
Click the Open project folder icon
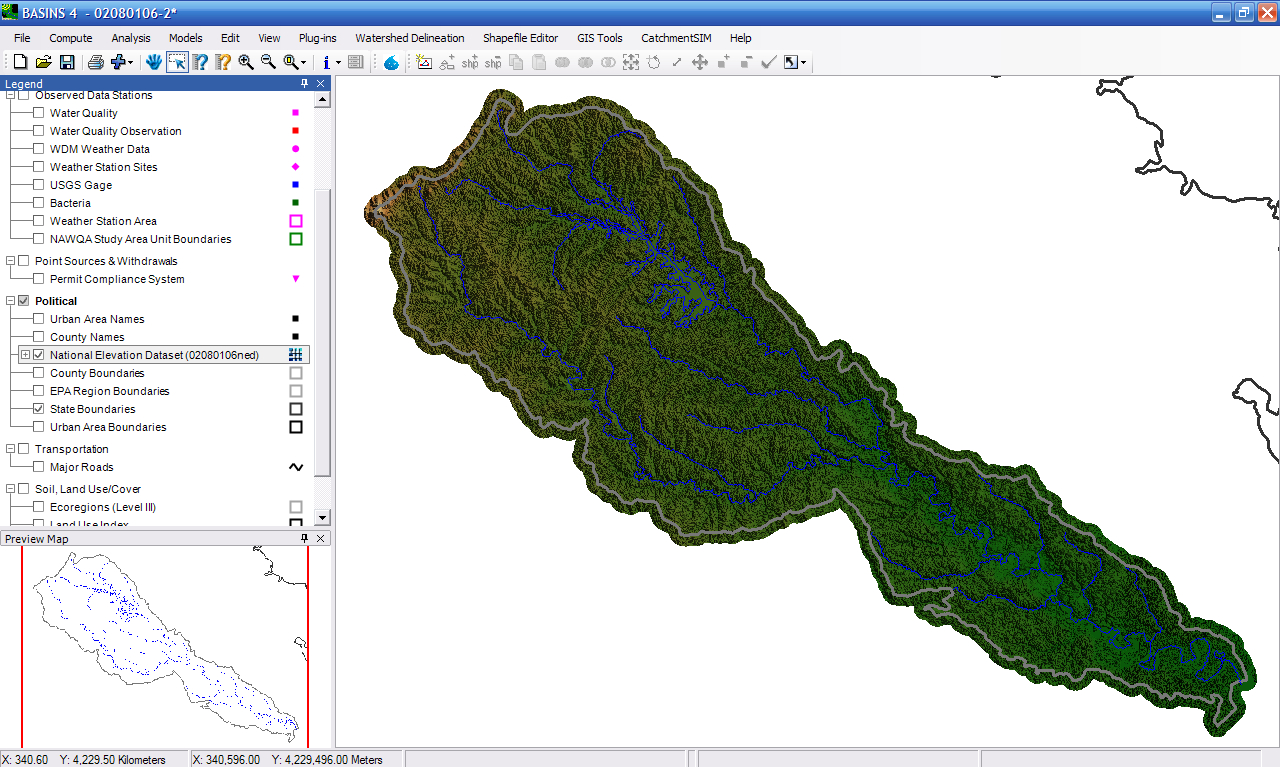[43, 62]
